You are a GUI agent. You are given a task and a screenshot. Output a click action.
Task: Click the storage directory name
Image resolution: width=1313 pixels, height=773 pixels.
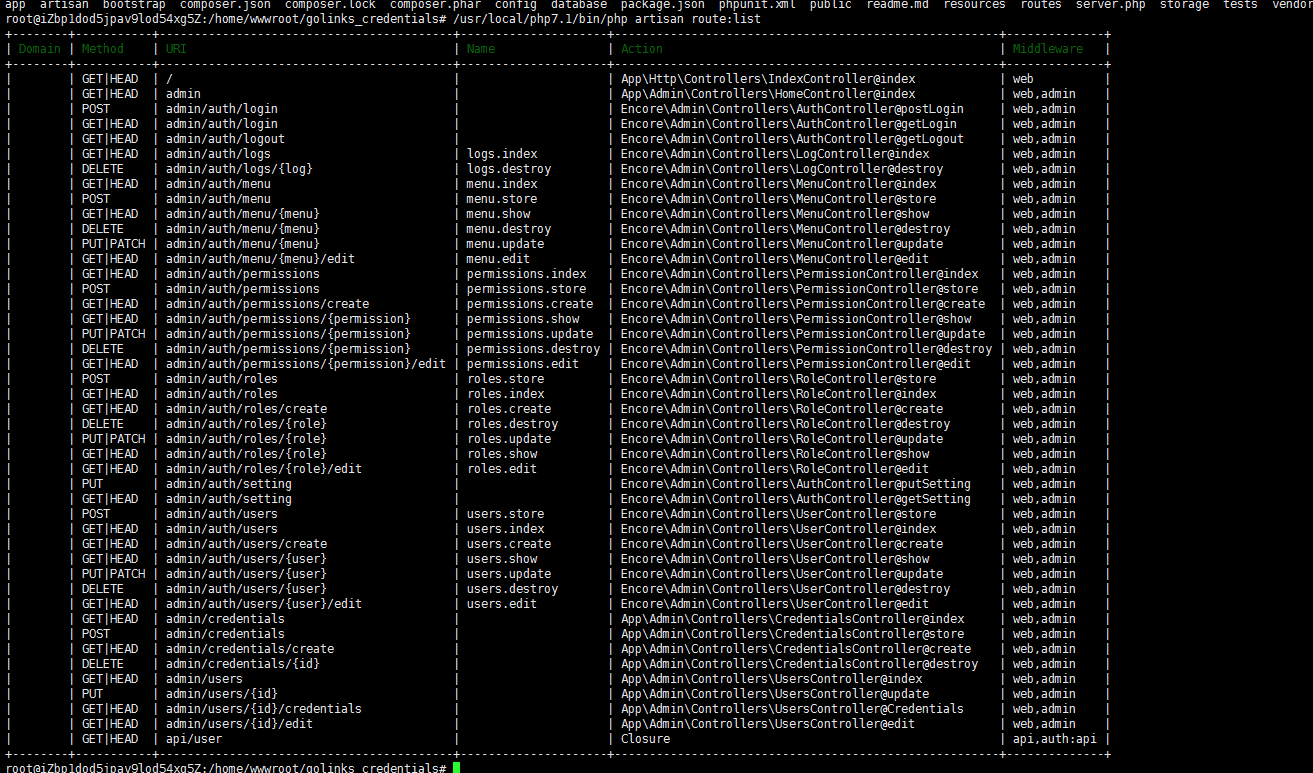[1184, 5]
